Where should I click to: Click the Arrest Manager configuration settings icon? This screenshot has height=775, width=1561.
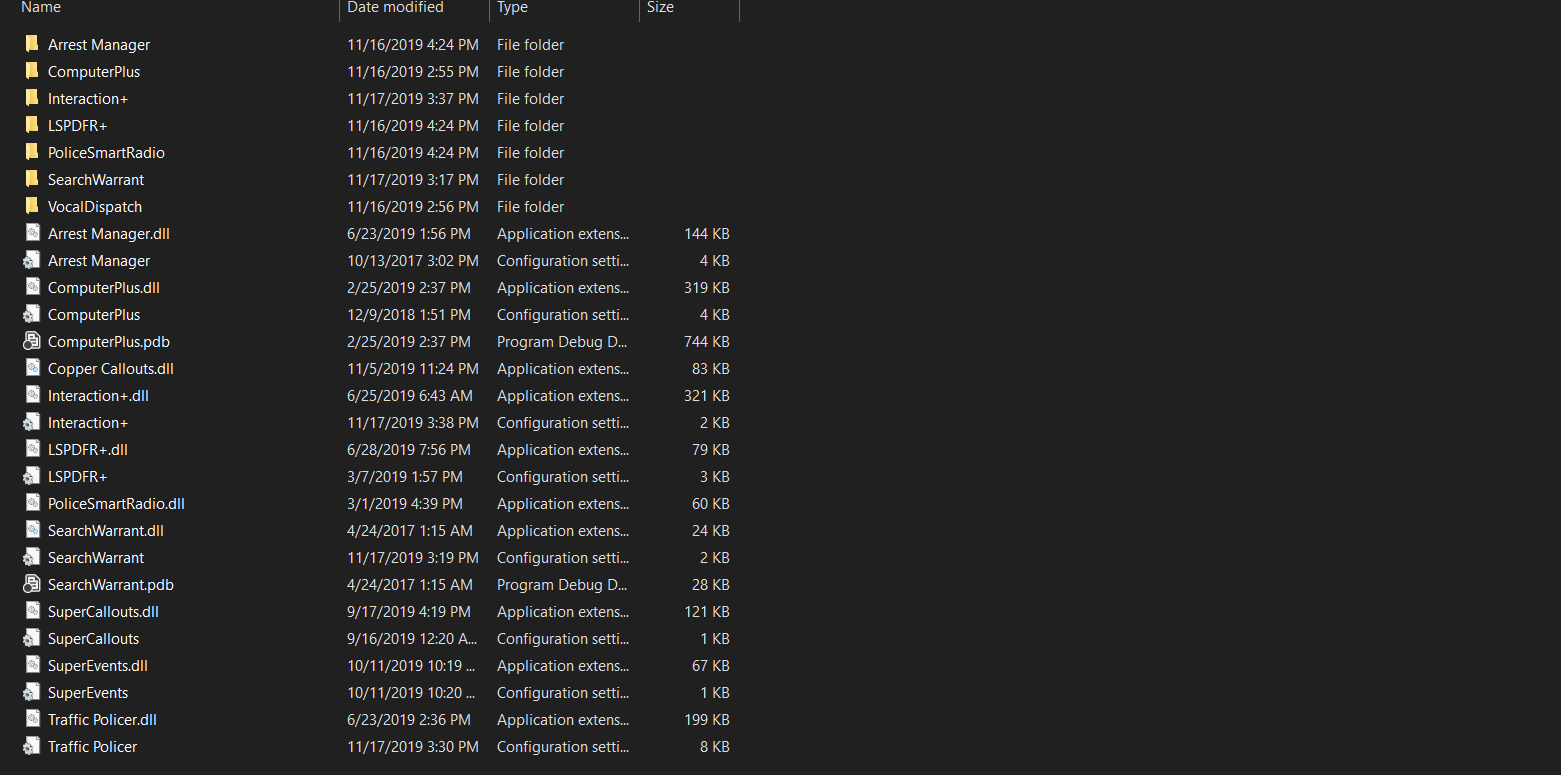[32, 260]
